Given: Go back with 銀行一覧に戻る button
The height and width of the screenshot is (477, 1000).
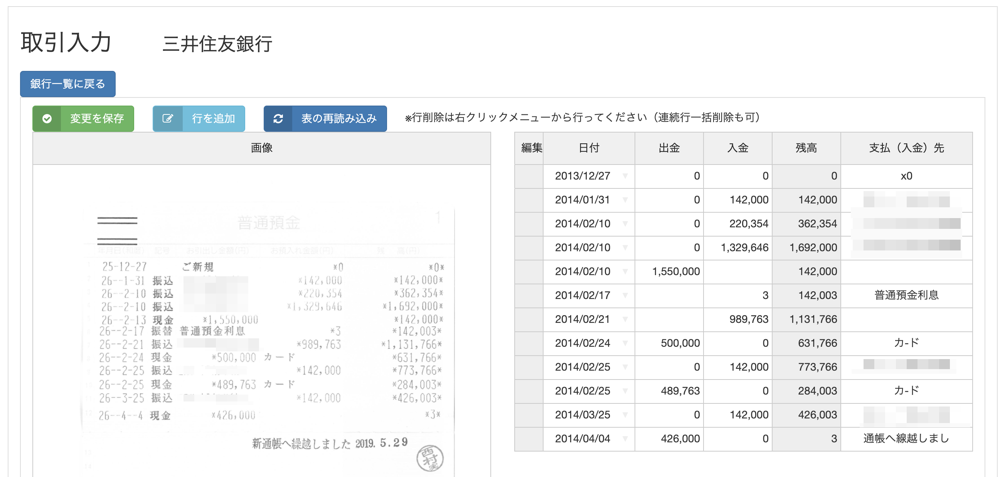Looking at the screenshot, I should 68,84.
